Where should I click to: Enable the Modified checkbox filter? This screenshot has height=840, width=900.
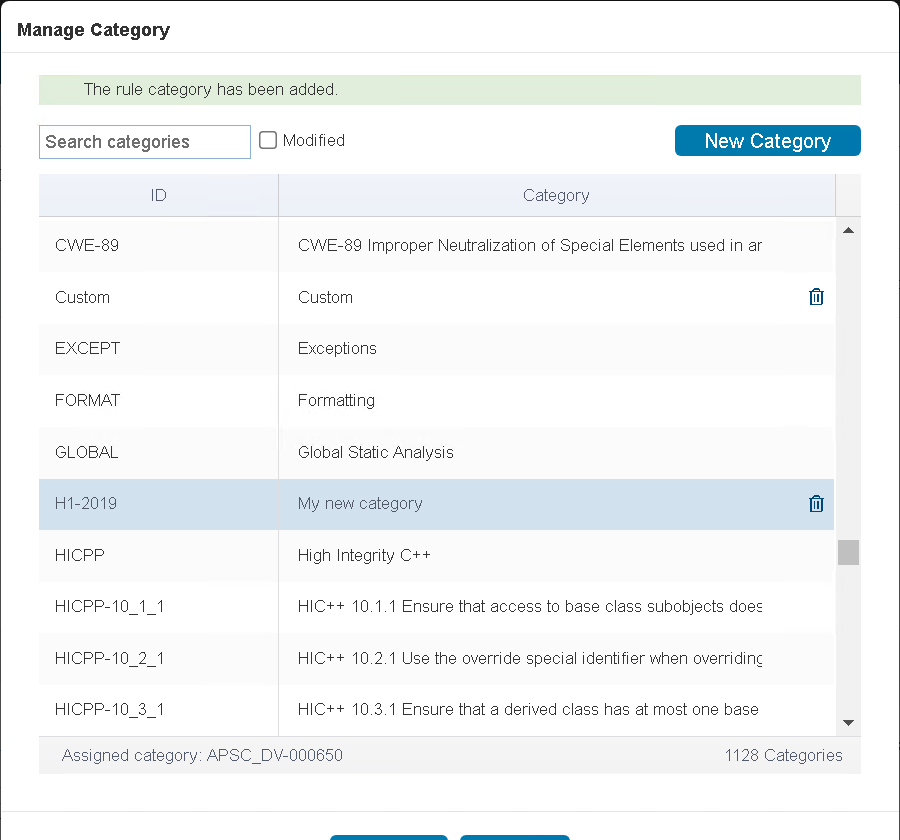[268, 140]
